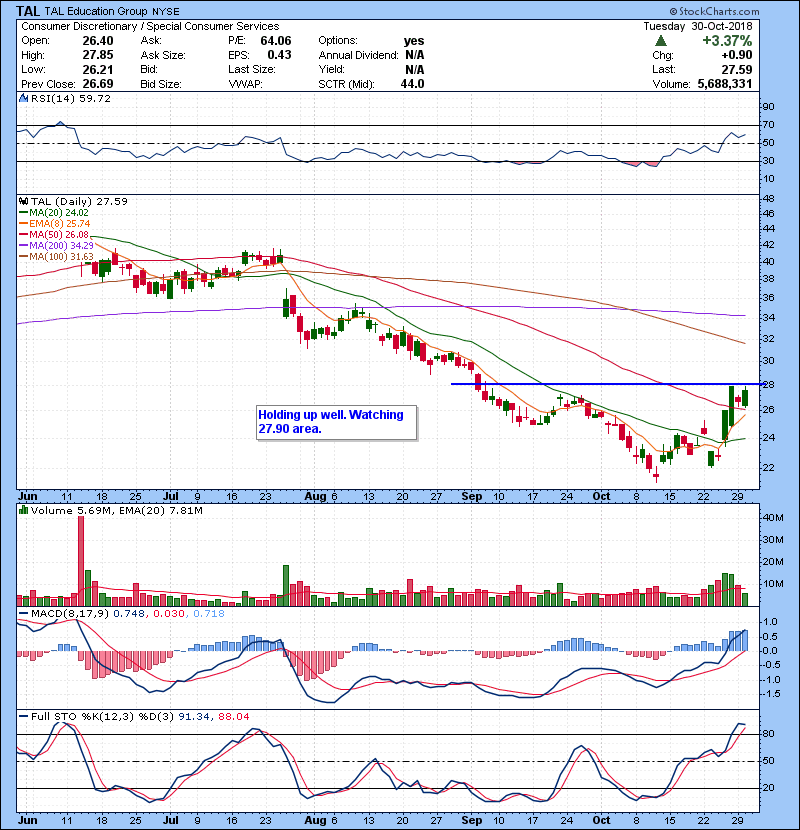Viewport: 800px width, 830px height.
Task: Click the MA(200) 34.29 legend entry
Action: 57,246
